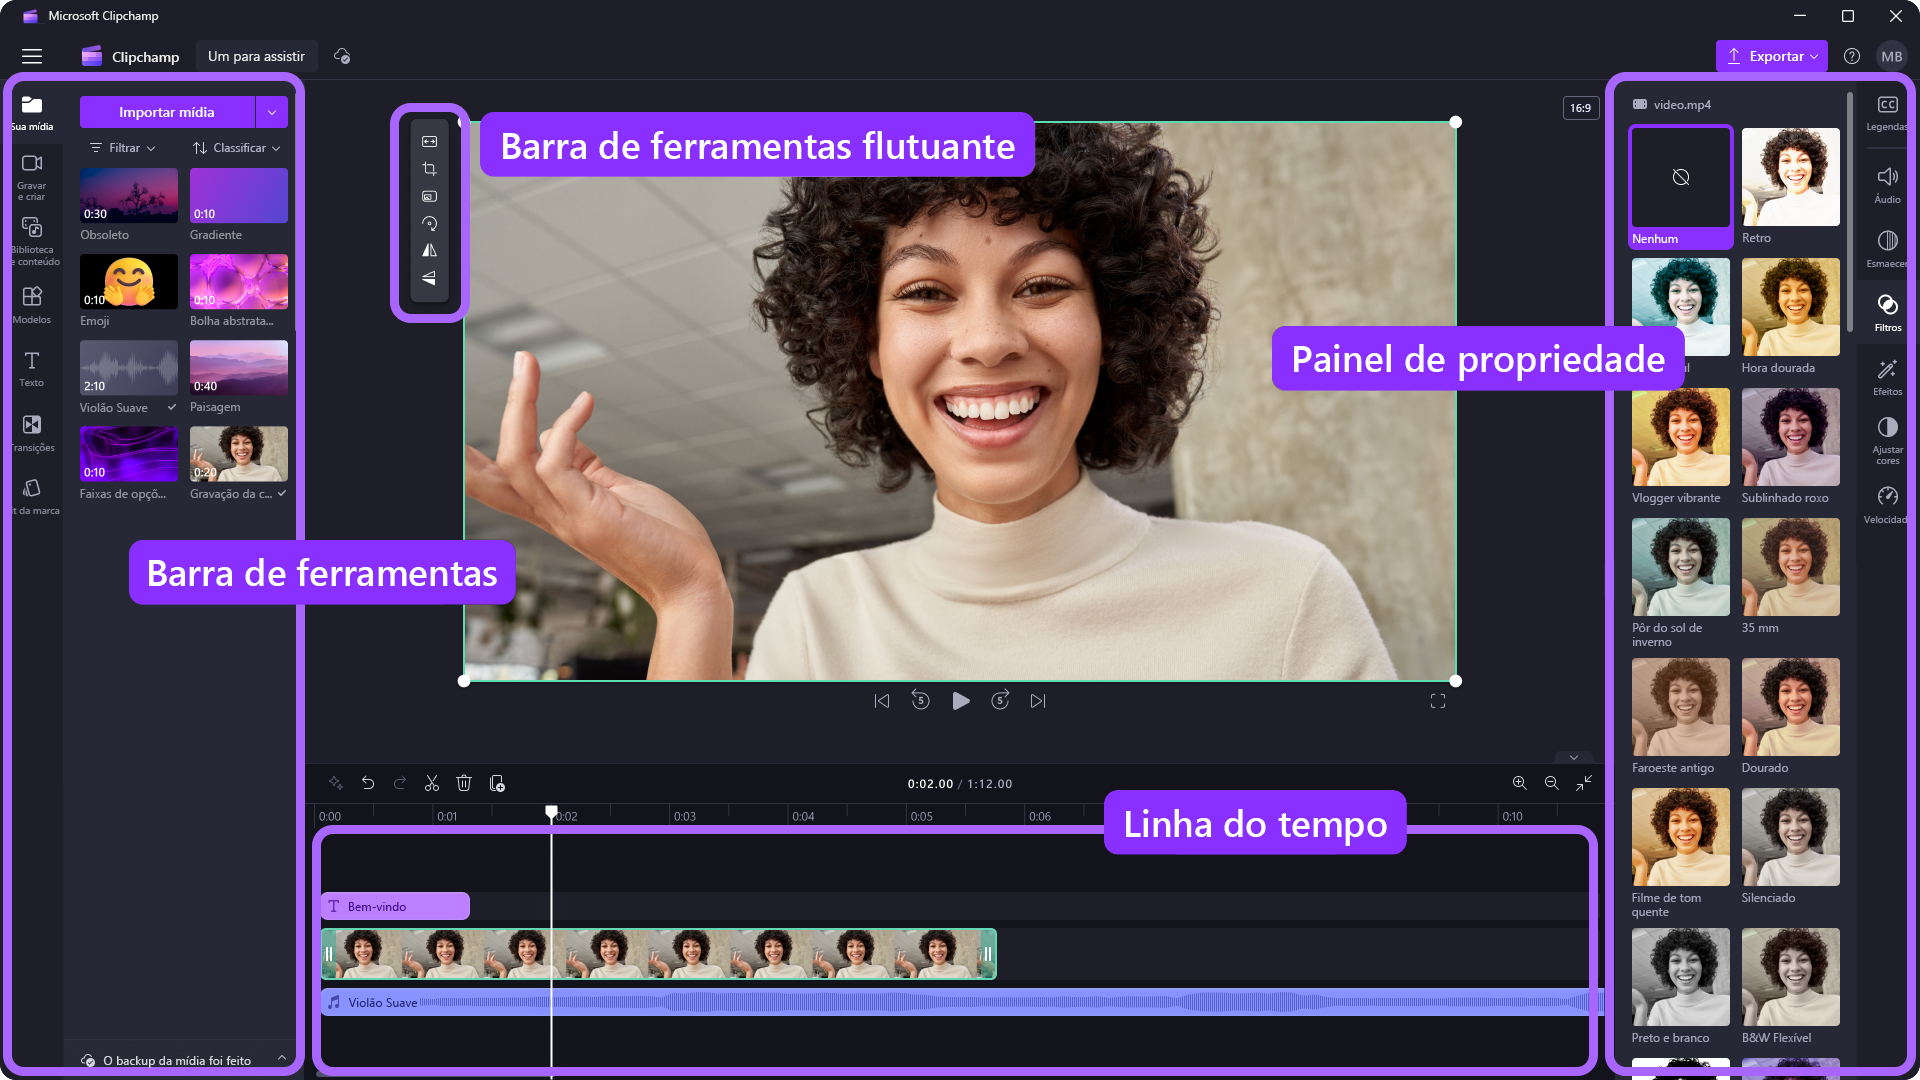
Task: Forward five seconds
Action: click(1000, 700)
